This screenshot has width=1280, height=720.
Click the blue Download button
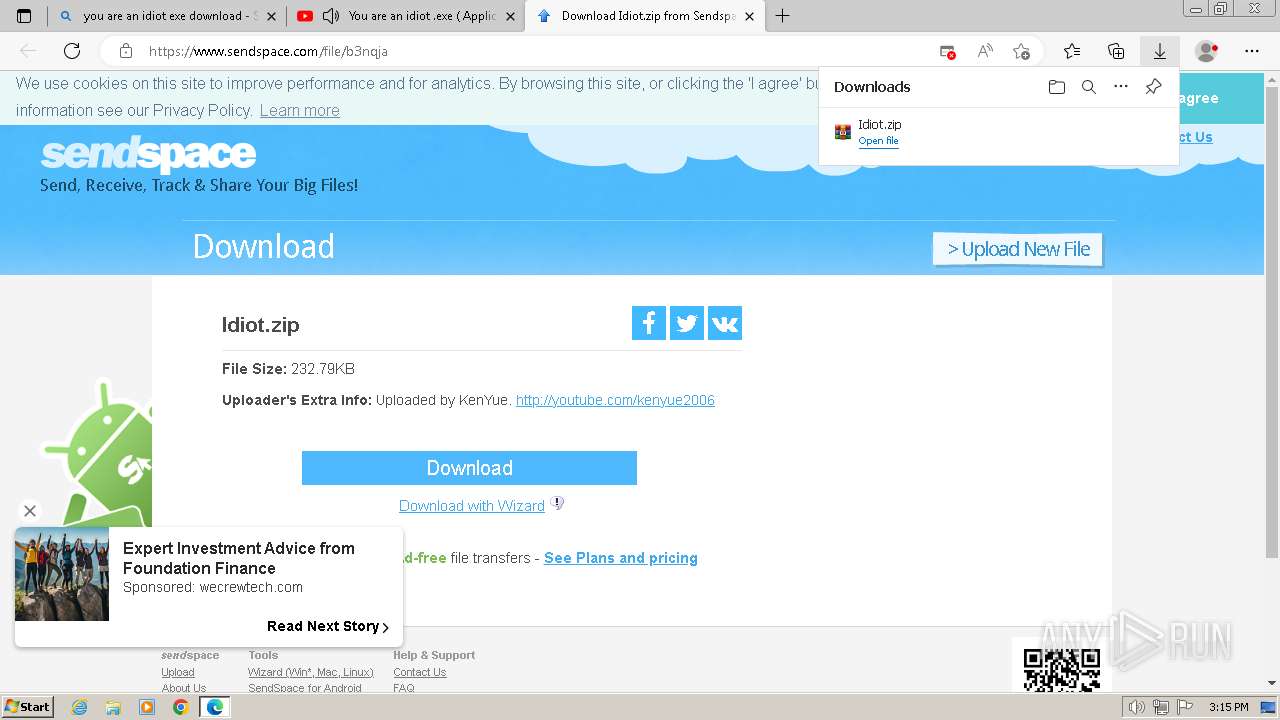tap(469, 468)
